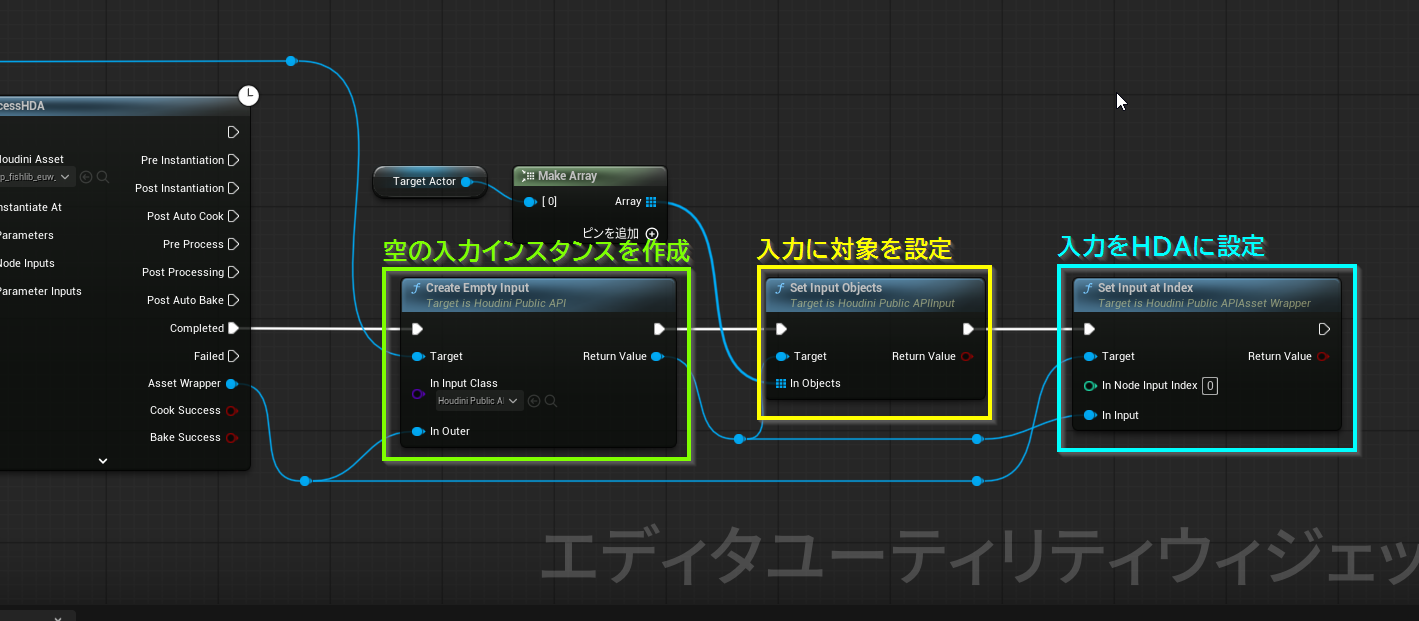
Task: Open the Houdini Asset selection dropdown
Action: [37, 177]
